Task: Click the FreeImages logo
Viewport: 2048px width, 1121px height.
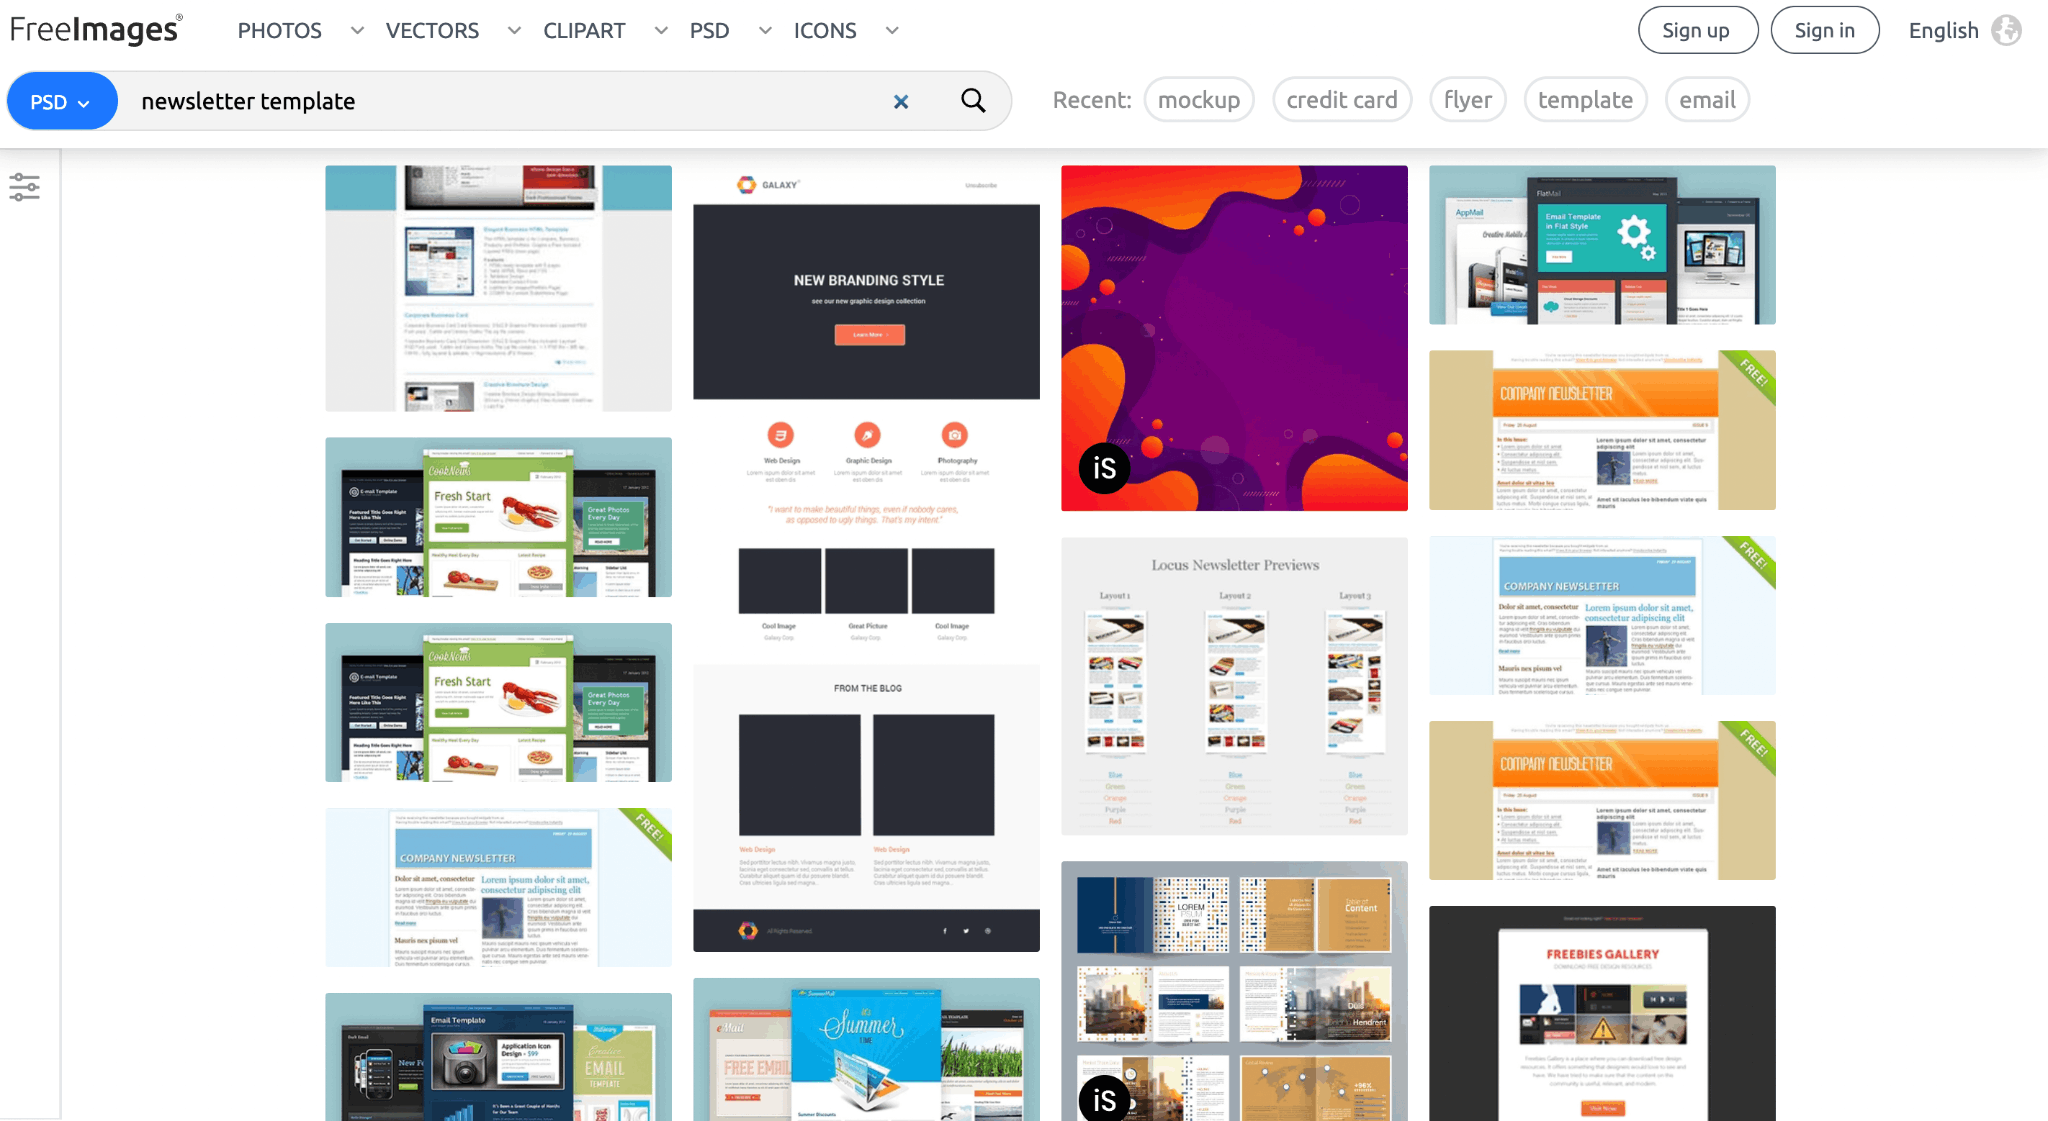Action: click(96, 29)
